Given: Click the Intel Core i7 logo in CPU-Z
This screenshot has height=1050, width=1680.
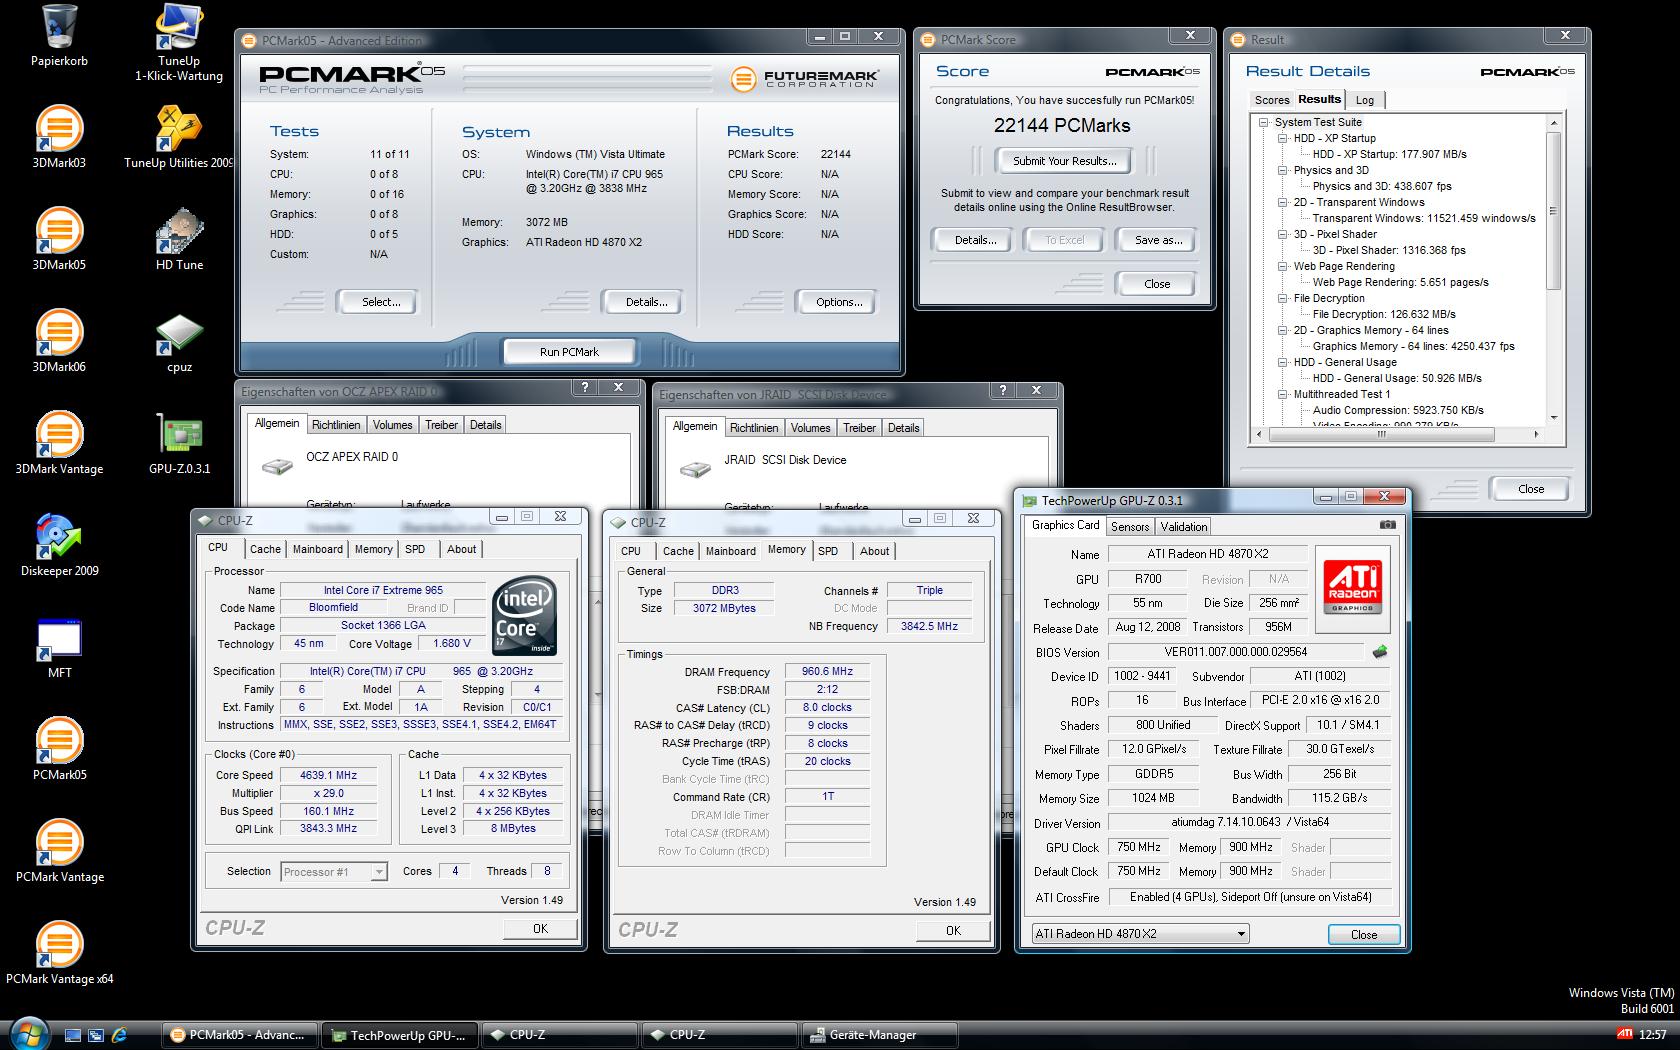Looking at the screenshot, I should 525,616.
